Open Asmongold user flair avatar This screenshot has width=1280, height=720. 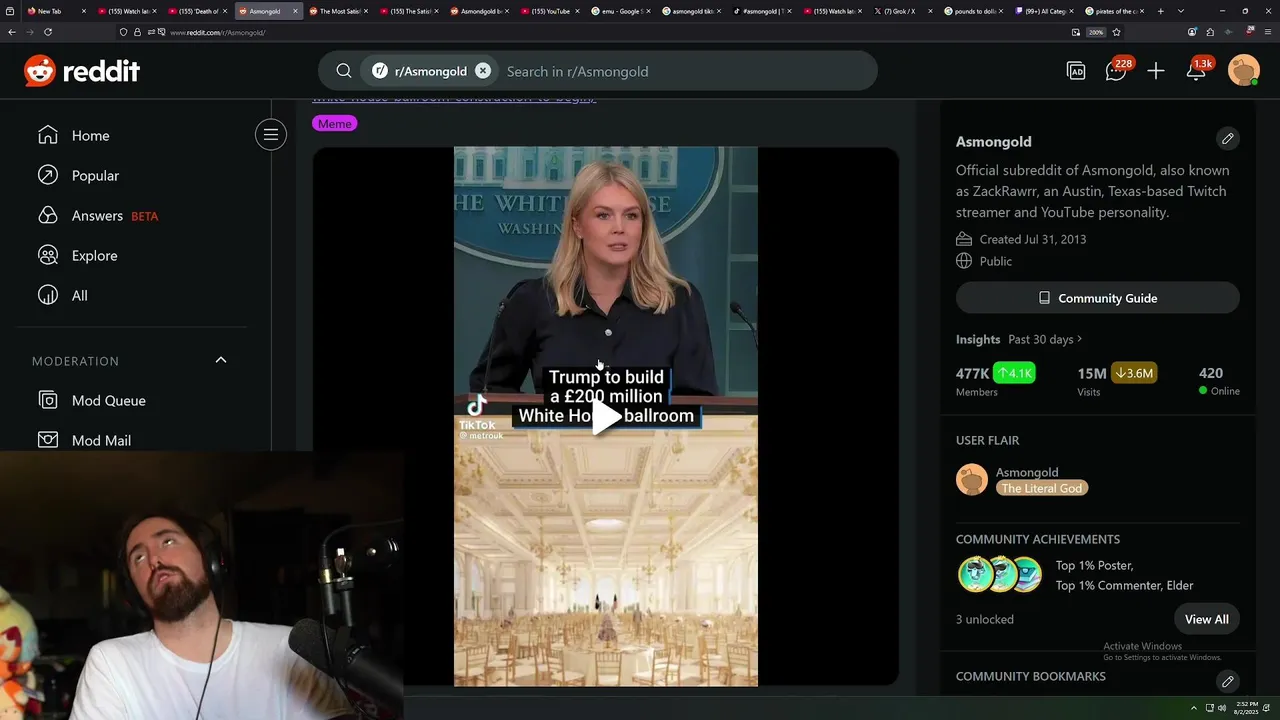(972, 480)
